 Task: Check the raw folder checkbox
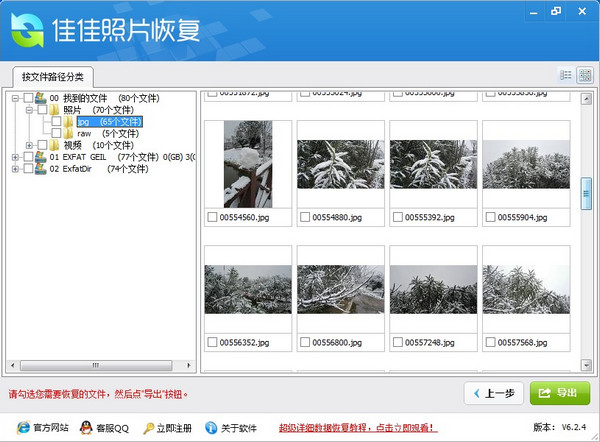coord(56,134)
